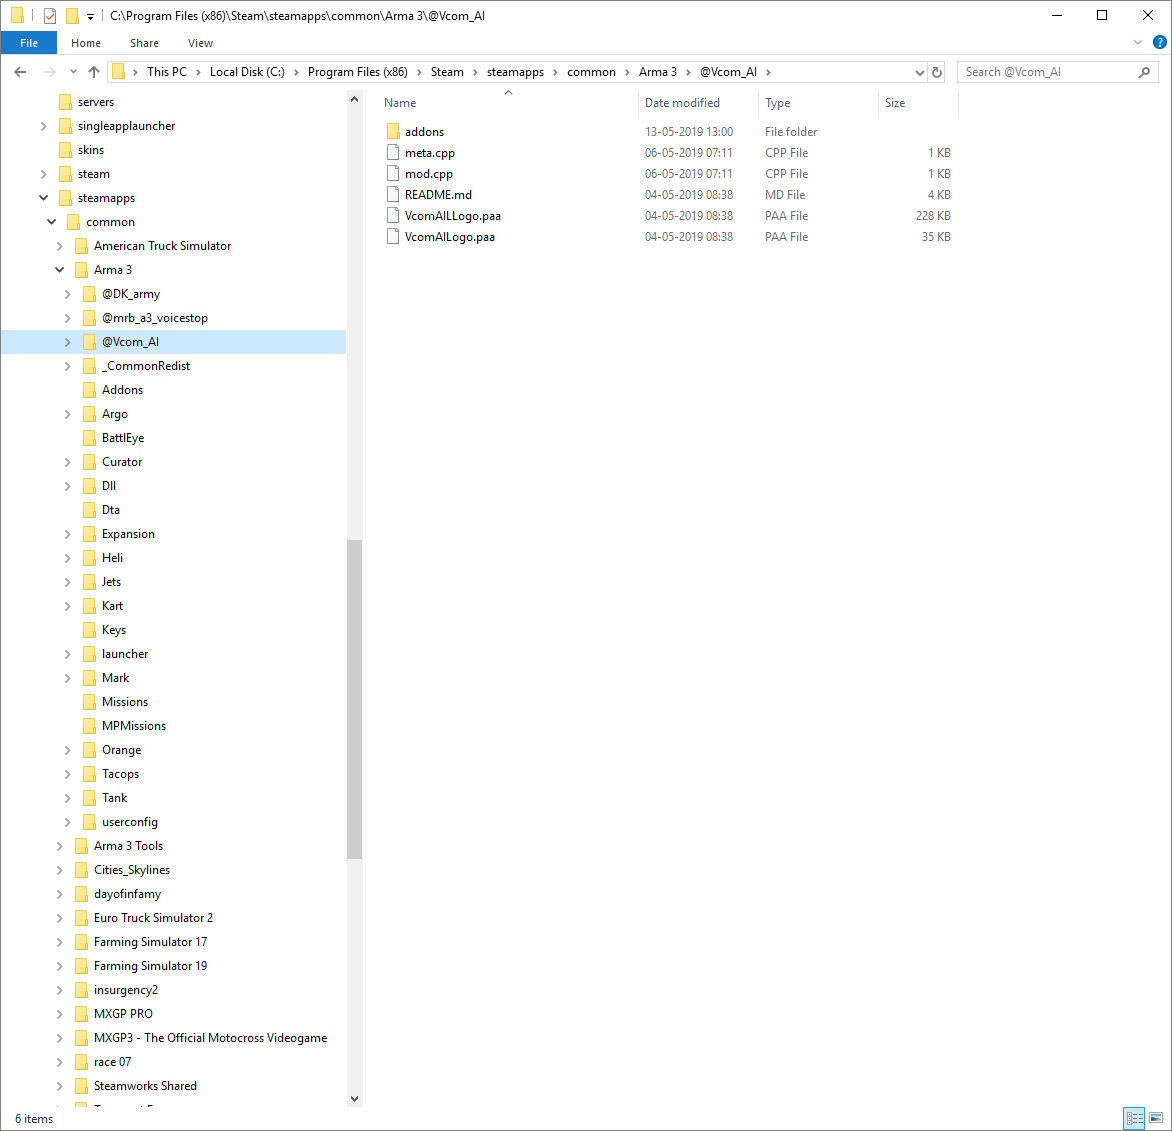Click the Program Files (x86) breadcrumb
1172x1131 pixels.
pos(358,72)
